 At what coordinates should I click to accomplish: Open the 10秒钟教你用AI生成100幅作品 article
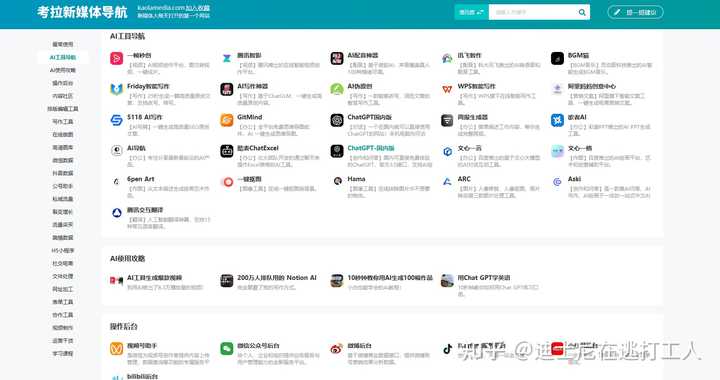pyautogui.click(x=390, y=278)
